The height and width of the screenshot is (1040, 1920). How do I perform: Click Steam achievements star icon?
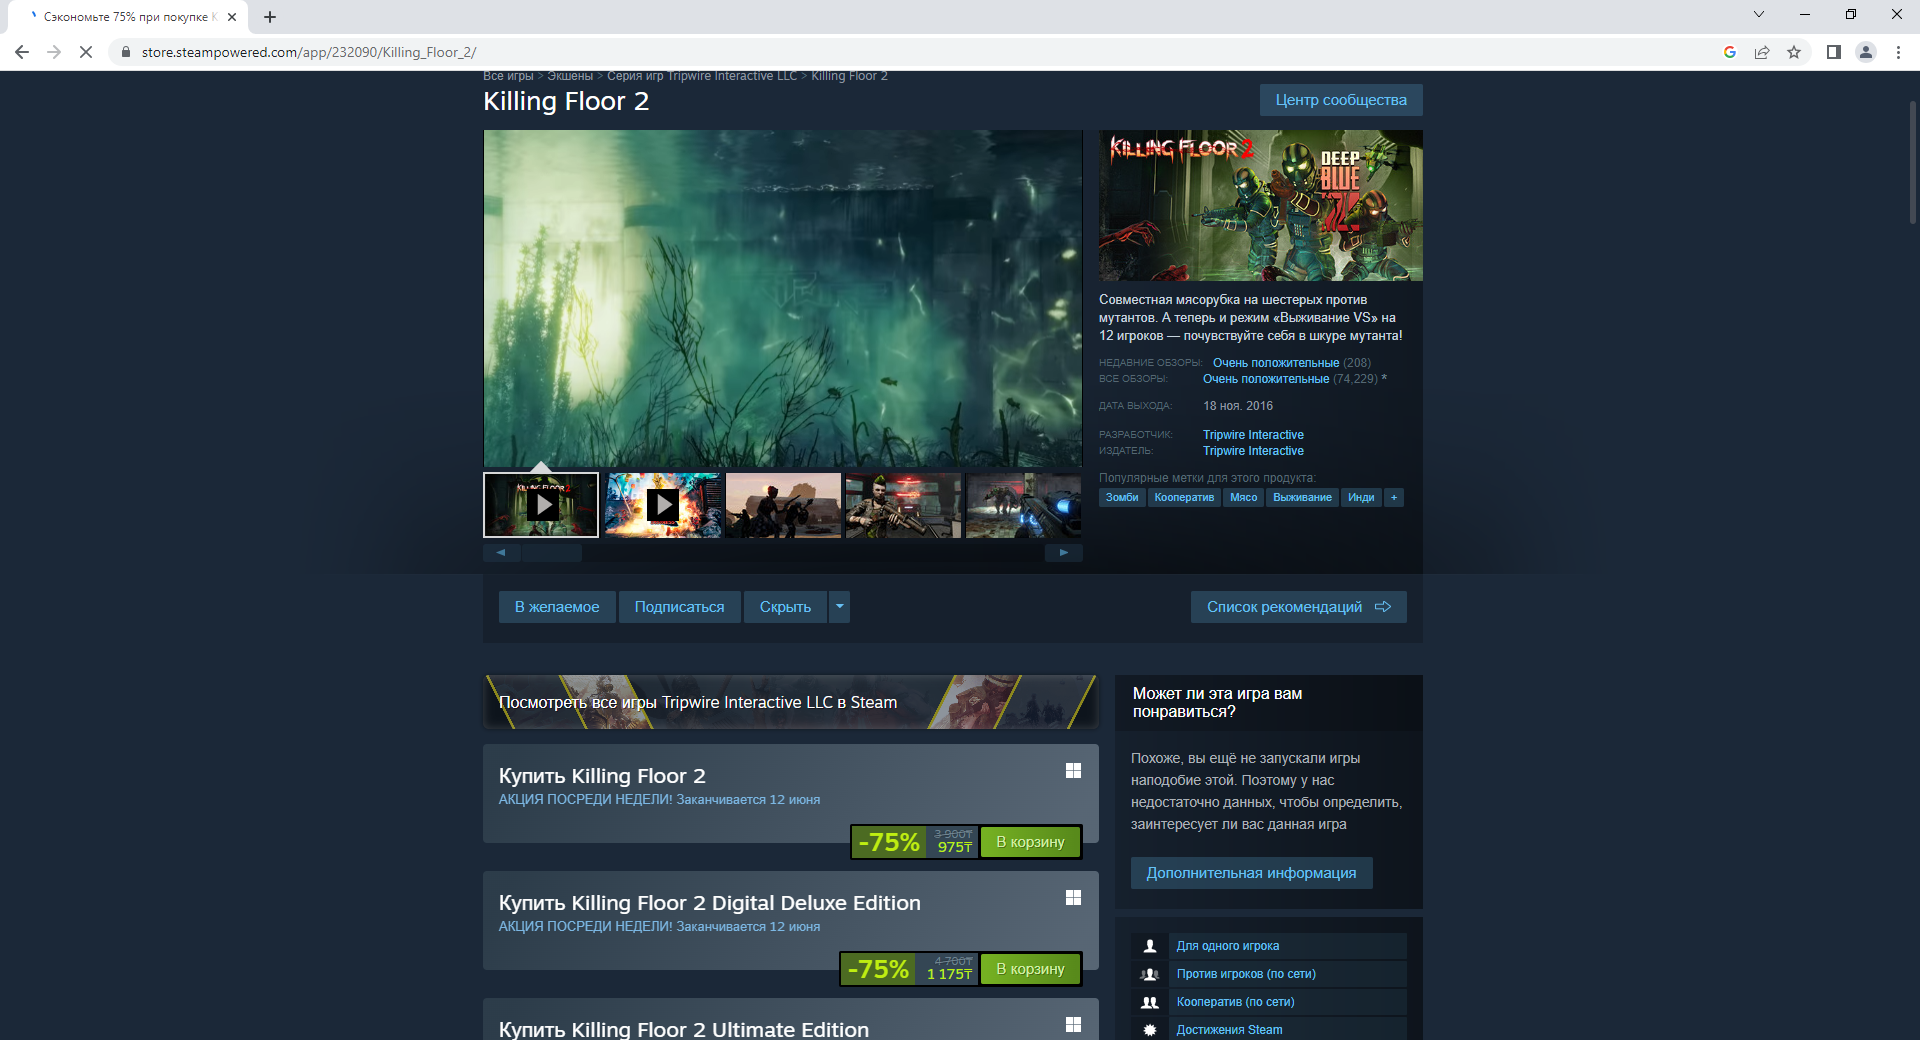click(1150, 1030)
